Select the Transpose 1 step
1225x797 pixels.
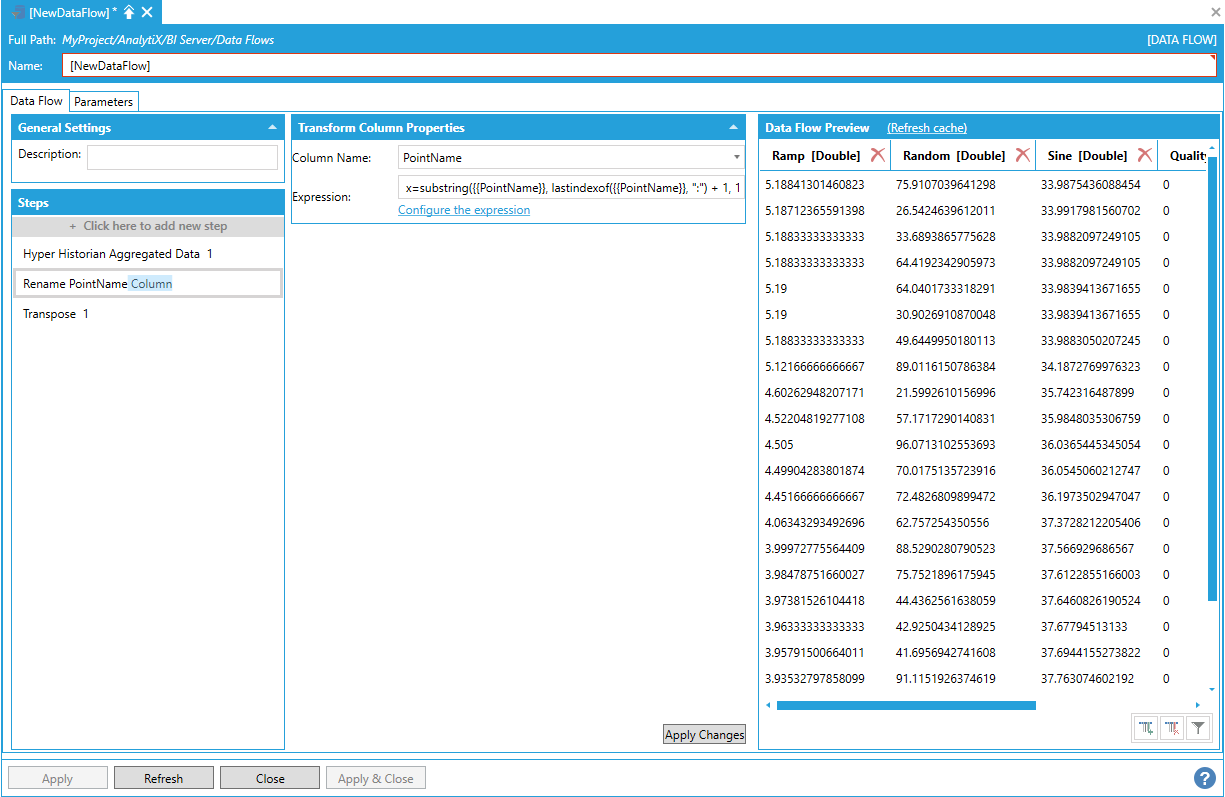point(56,314)
